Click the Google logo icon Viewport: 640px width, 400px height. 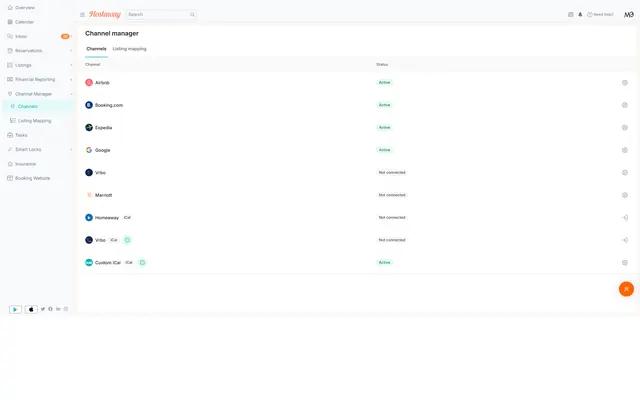pos(89,150)
